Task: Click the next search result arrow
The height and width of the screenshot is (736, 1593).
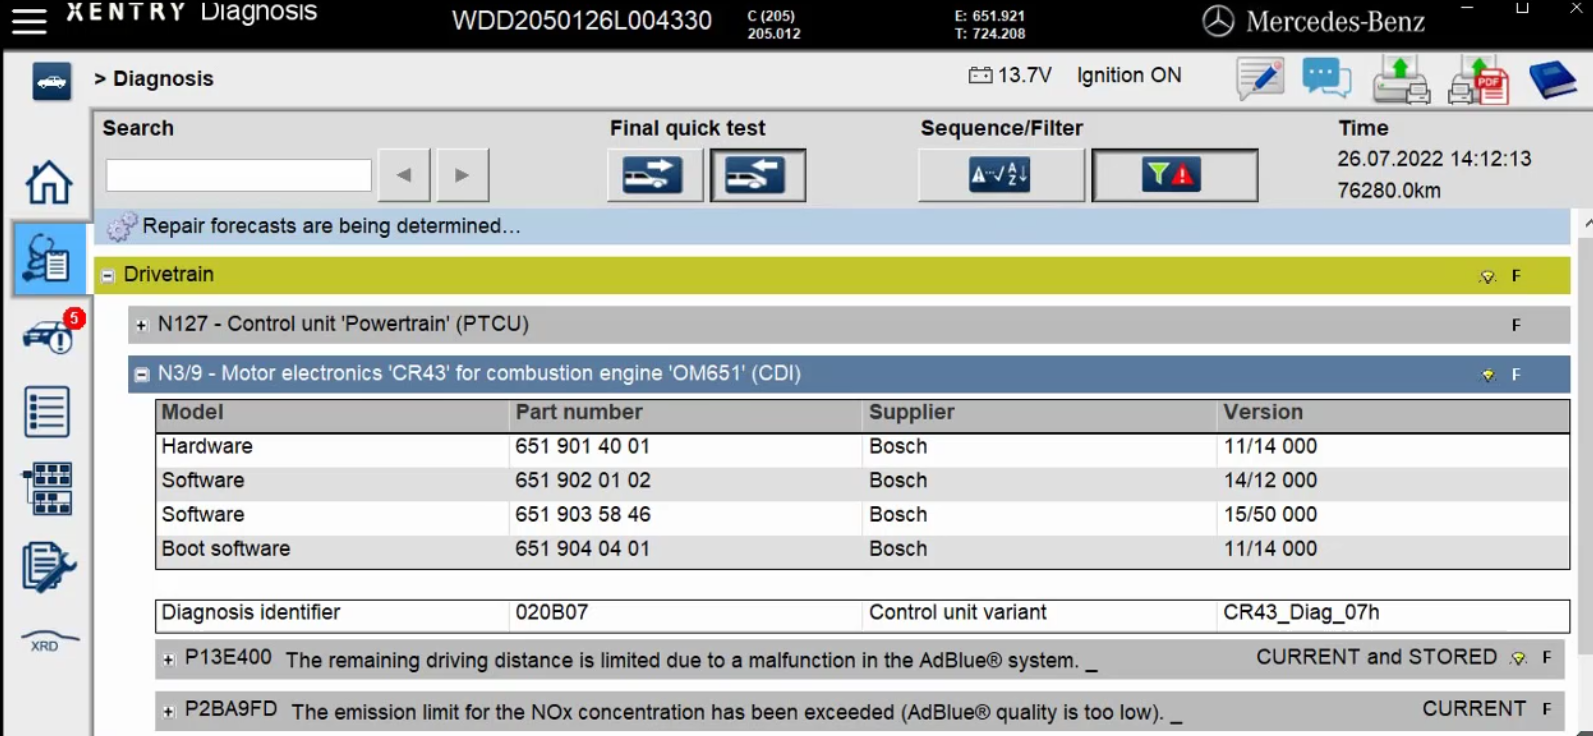Action: click(462, 175)
